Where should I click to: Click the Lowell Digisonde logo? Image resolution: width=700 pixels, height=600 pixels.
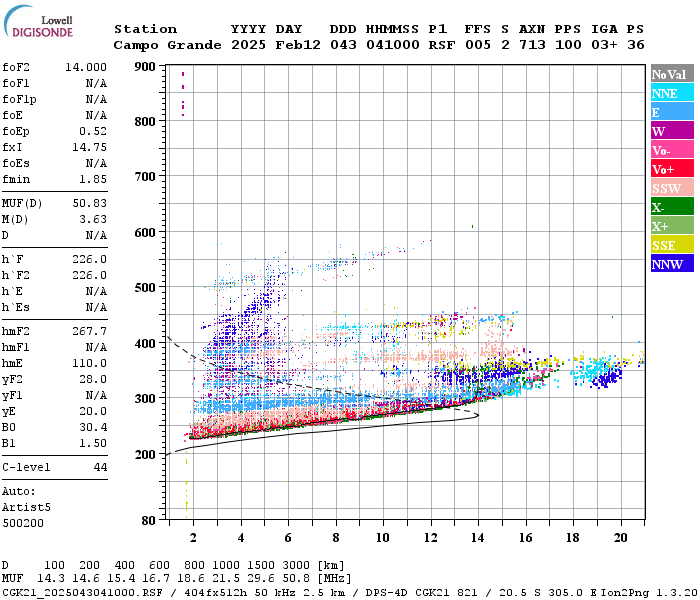(38, 21)
